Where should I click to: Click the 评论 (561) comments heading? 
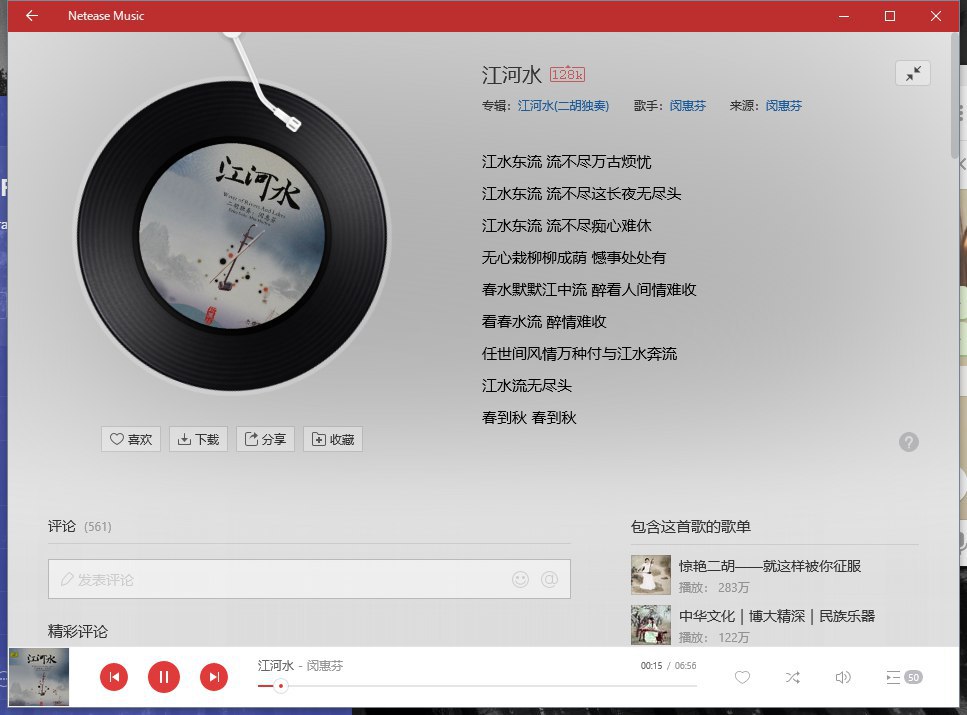[80, 526]
